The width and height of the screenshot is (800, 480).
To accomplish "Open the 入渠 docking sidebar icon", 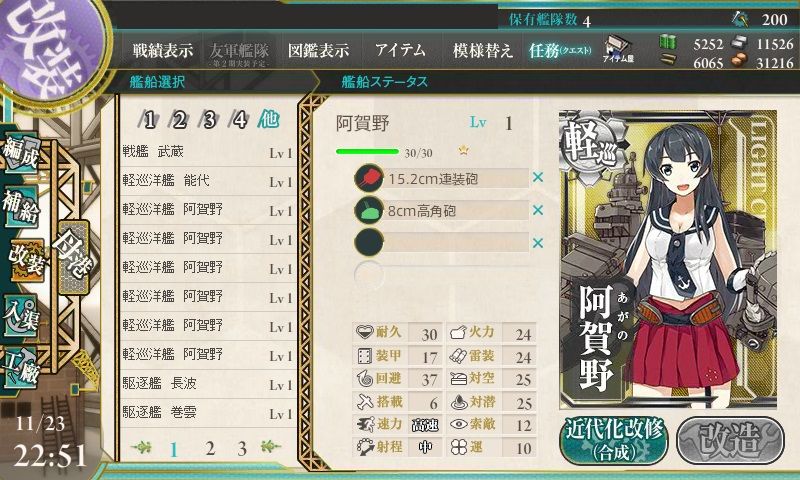I will pos(21,315).
